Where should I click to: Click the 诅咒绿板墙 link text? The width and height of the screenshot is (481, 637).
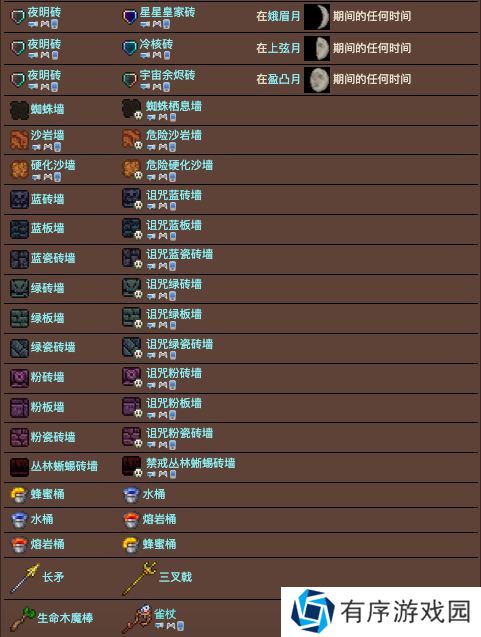174,314
